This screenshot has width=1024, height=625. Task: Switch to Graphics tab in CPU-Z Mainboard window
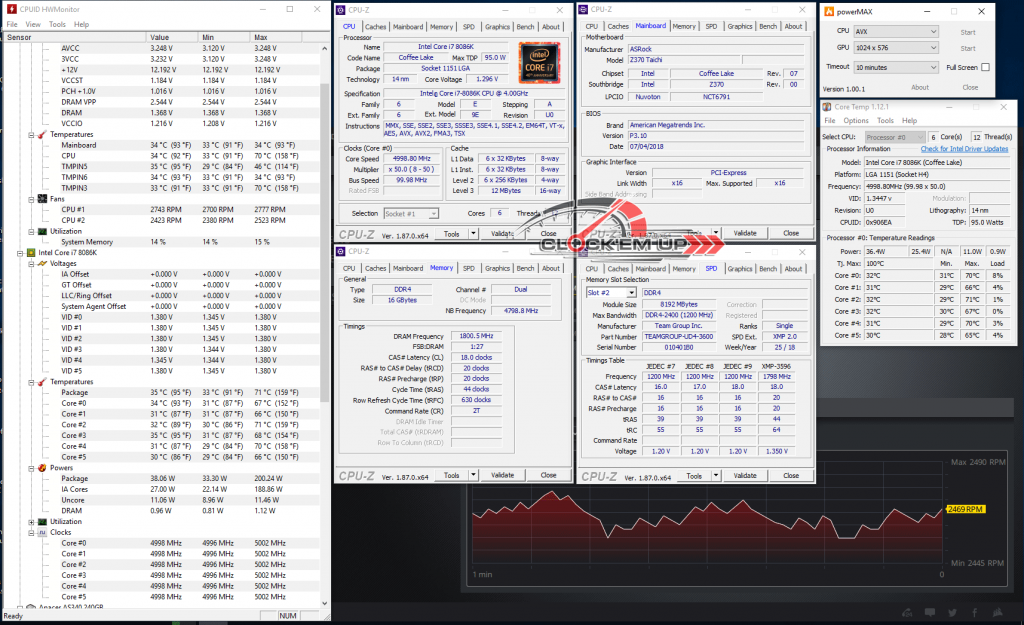[740, 26]
